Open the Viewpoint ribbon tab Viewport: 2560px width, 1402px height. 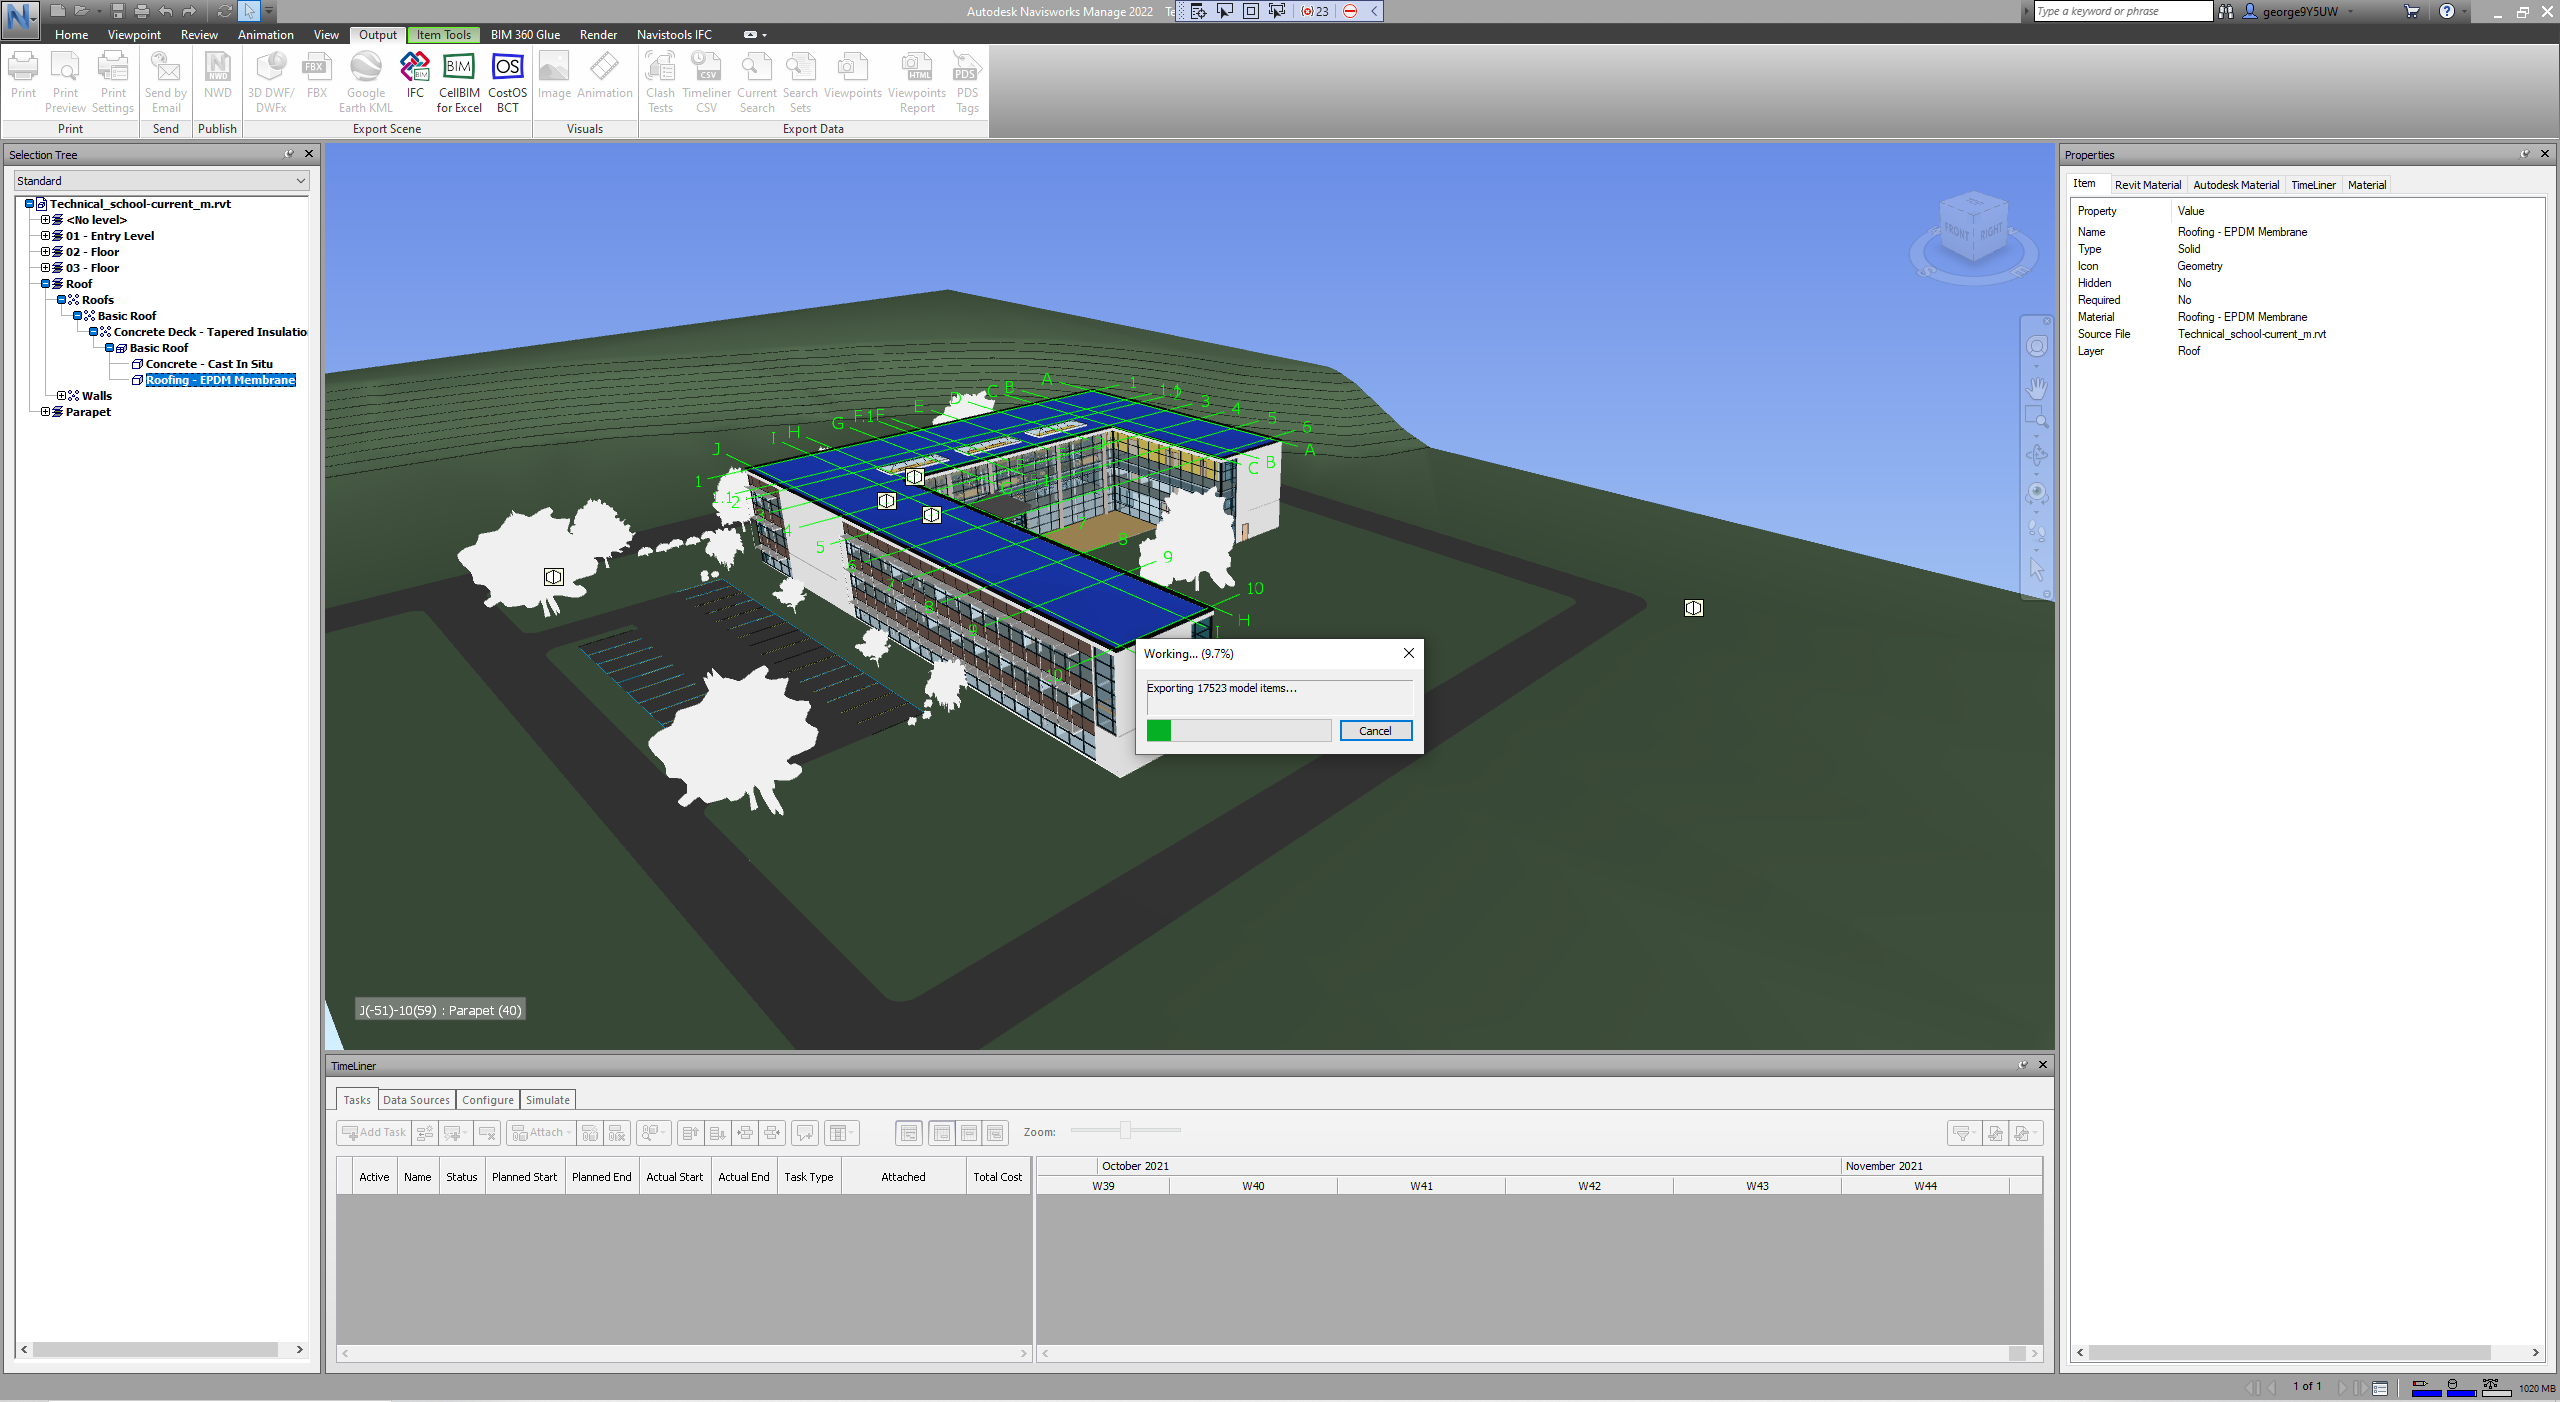point(134,35)
